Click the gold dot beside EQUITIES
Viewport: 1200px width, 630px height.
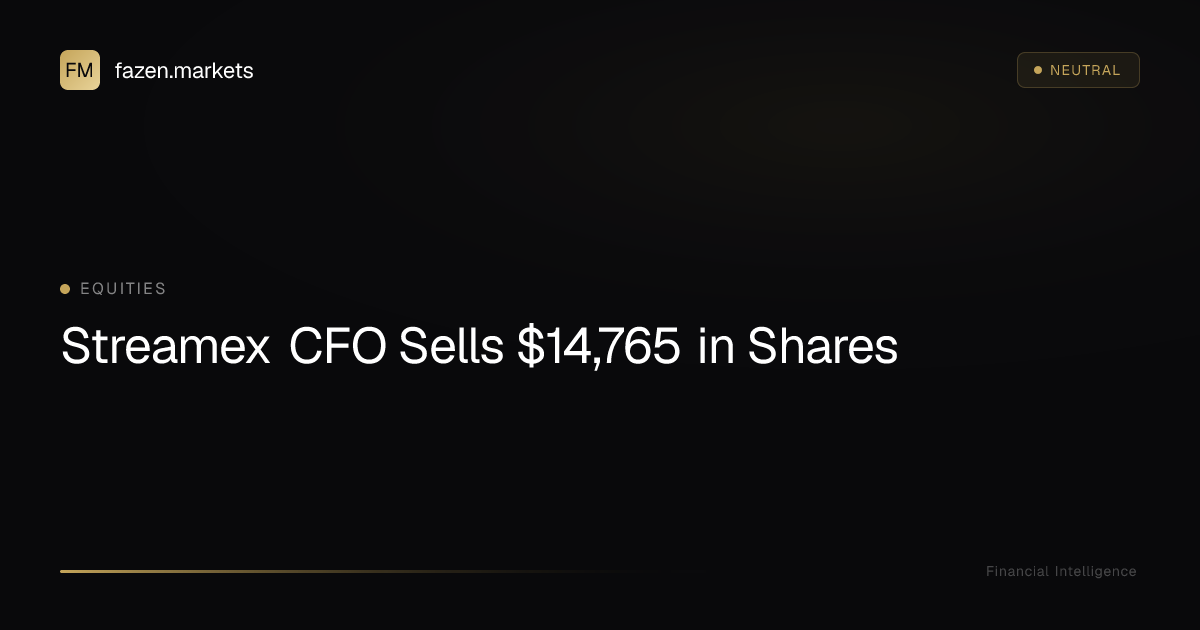pyautogui.click(x=65, y=289)
